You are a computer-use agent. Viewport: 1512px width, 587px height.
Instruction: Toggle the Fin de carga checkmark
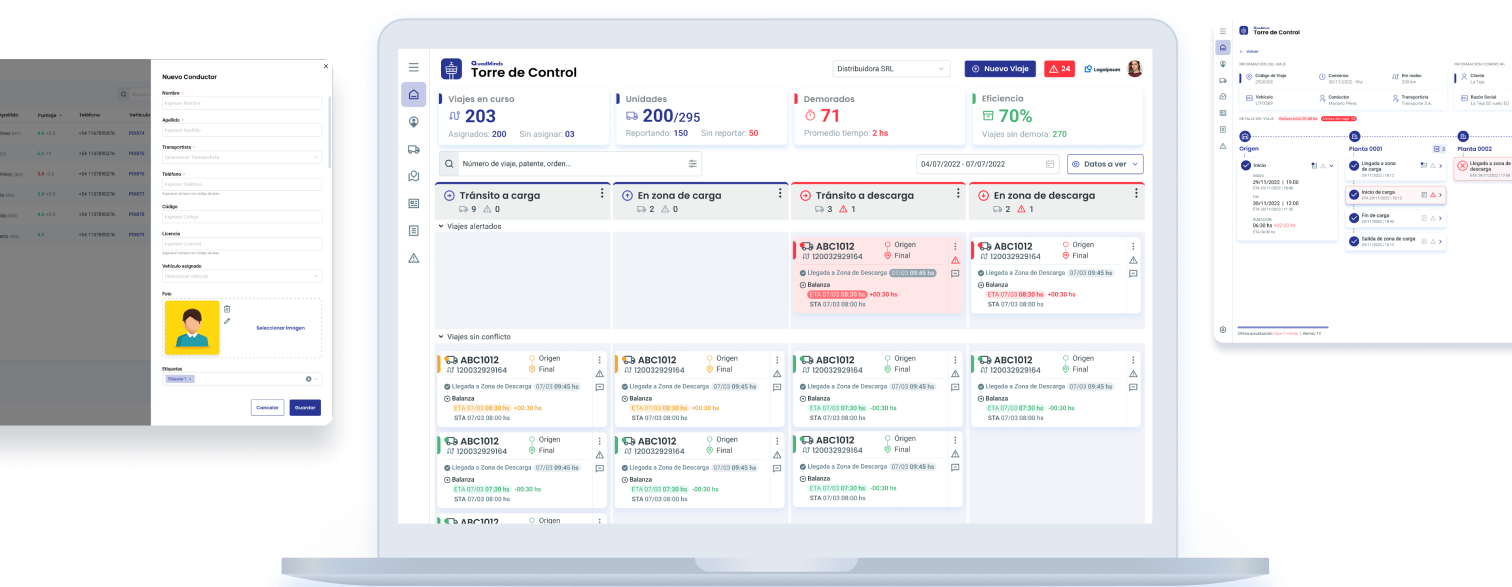(x=1354, y=217)
